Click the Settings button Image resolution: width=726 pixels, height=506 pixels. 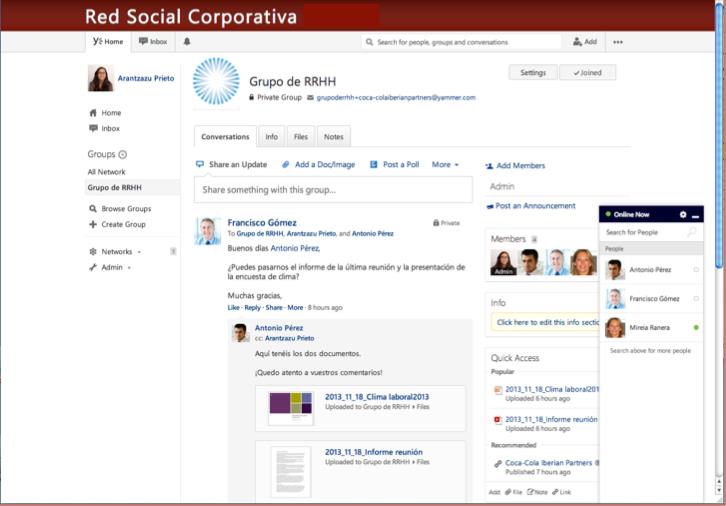click(533, 73)
